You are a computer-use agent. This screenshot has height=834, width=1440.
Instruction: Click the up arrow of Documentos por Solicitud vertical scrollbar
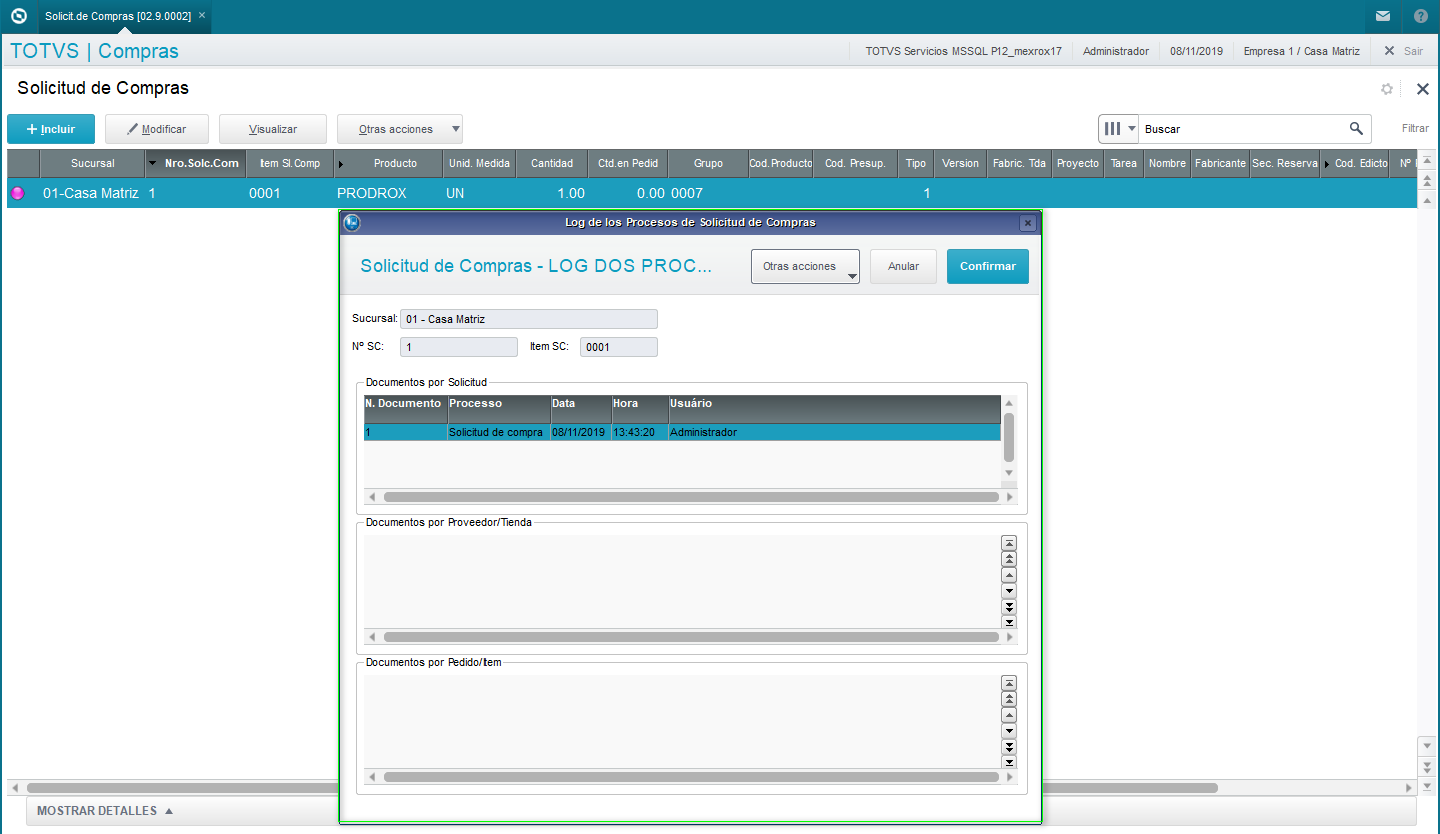(1009, 402)
